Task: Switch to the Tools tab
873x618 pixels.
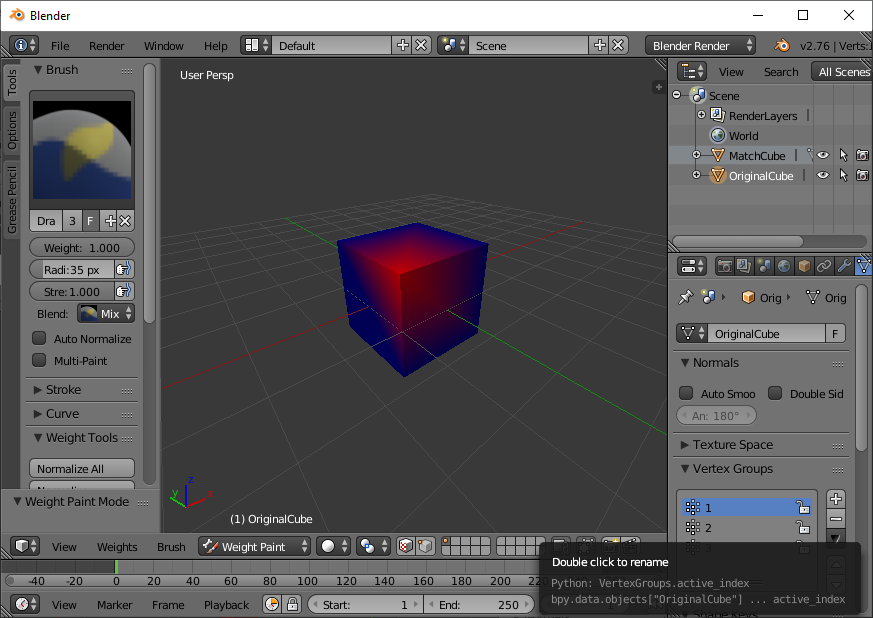Action: click(12, 82)
